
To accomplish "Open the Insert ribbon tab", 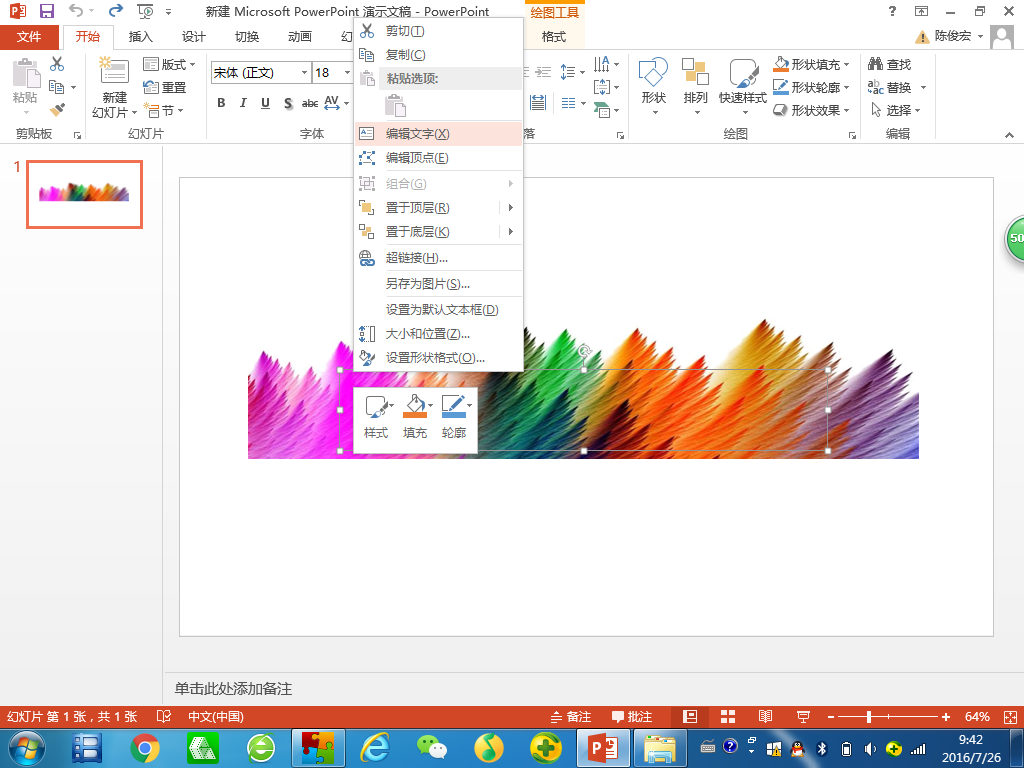I will (140, 37).
